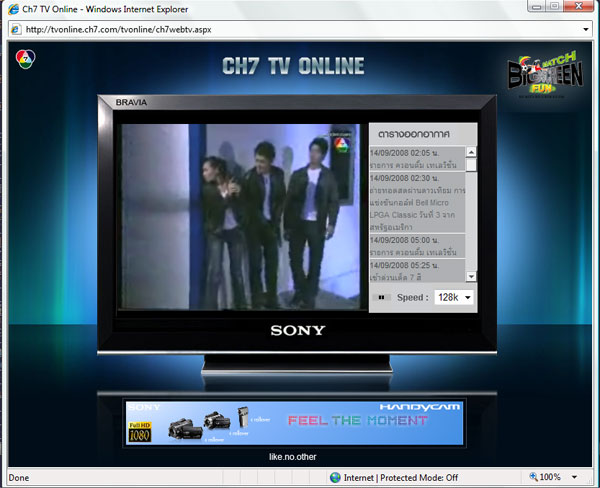
Task: Select the 14/09/2008 02:30 Bell Micro LPGA entry
Action: tap(417, 202)
